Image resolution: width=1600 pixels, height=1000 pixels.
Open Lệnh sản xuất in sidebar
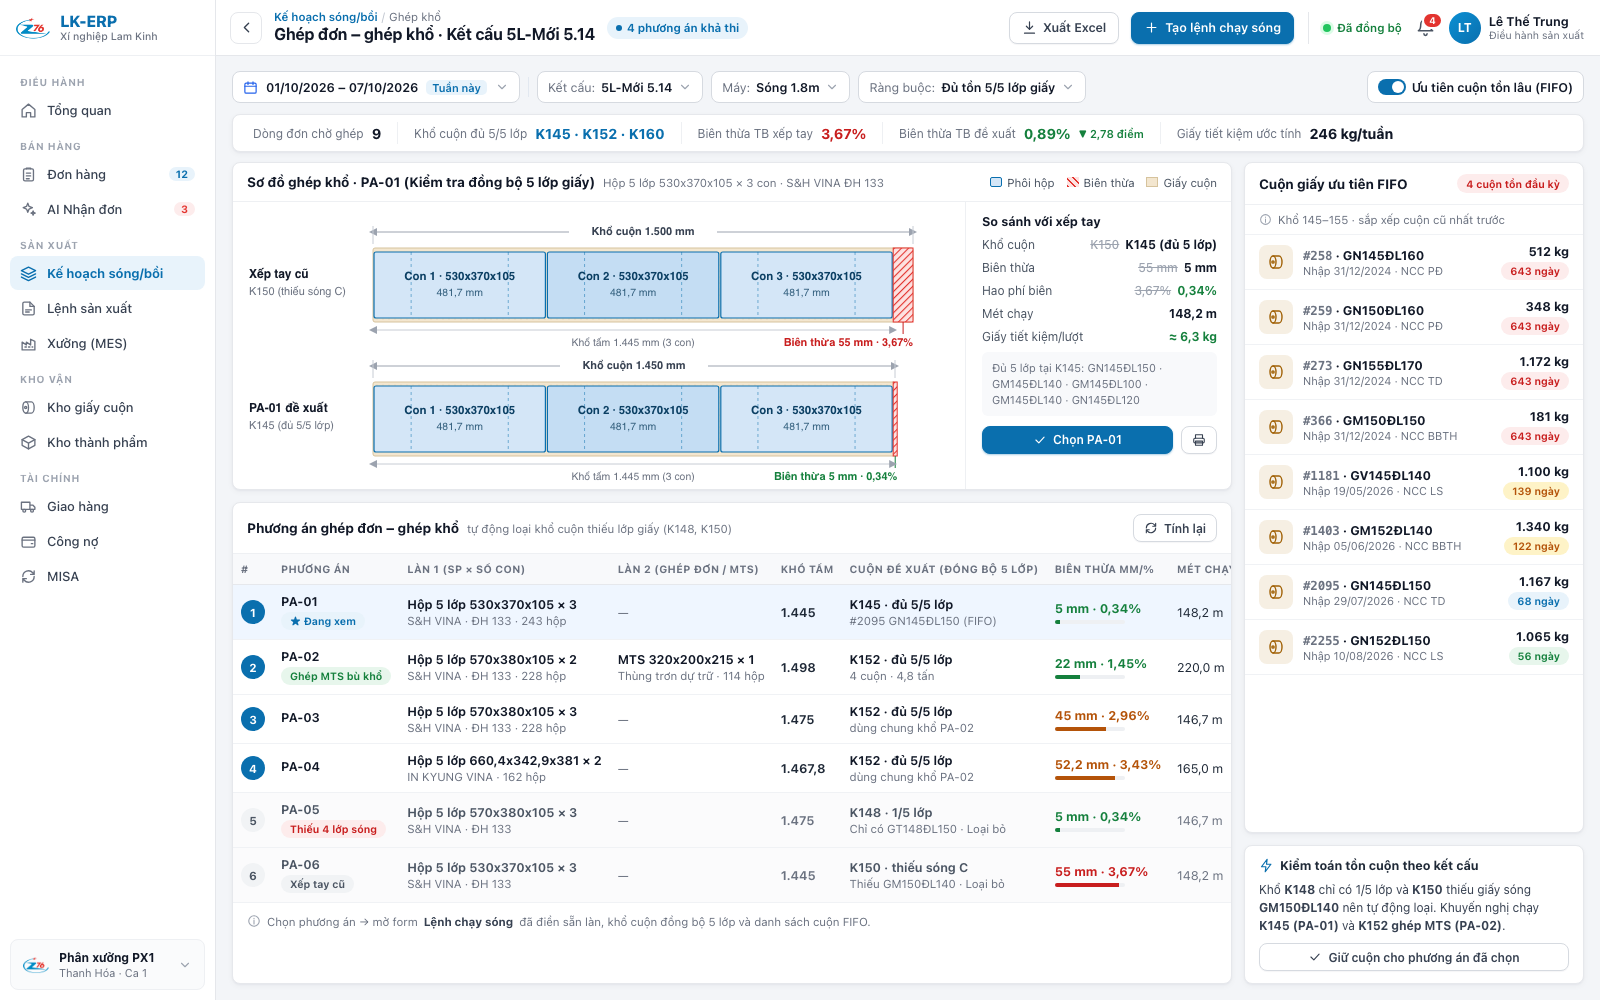107,308
